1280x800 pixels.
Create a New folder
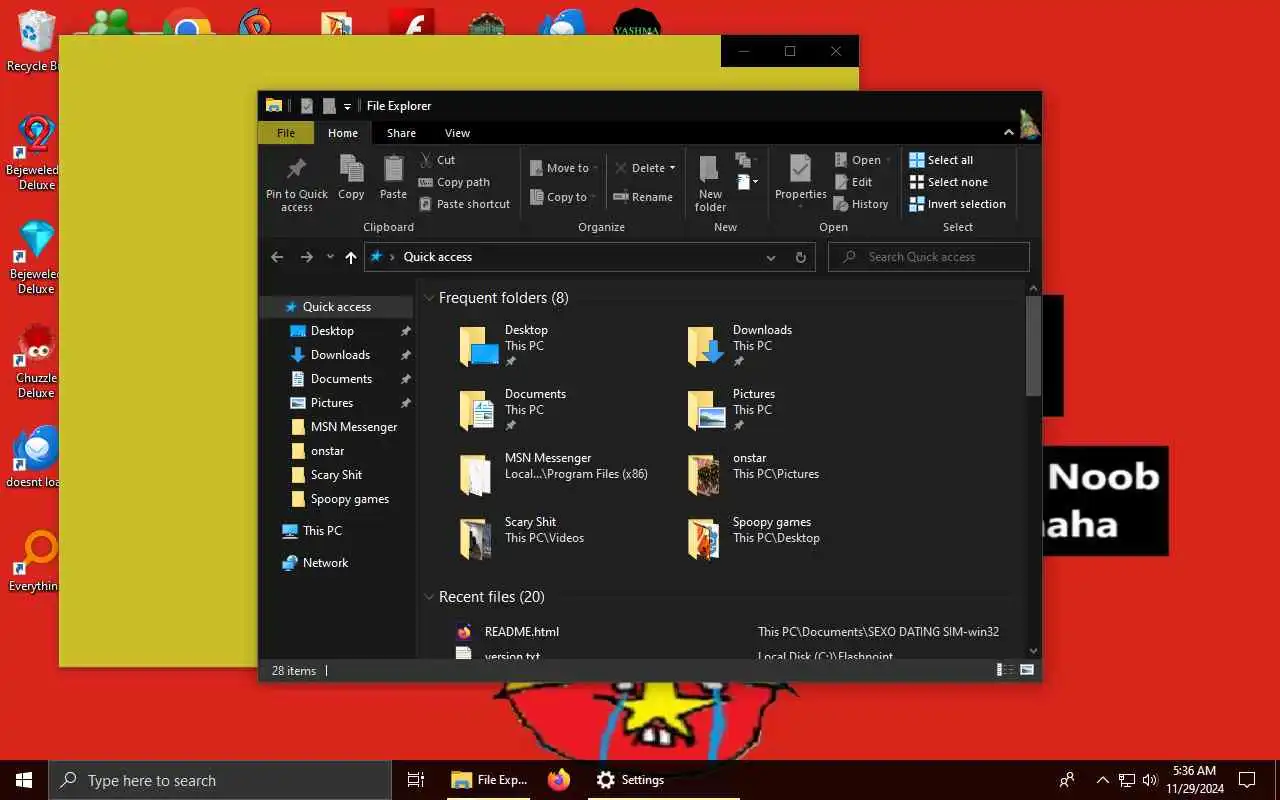click(710, 183)
